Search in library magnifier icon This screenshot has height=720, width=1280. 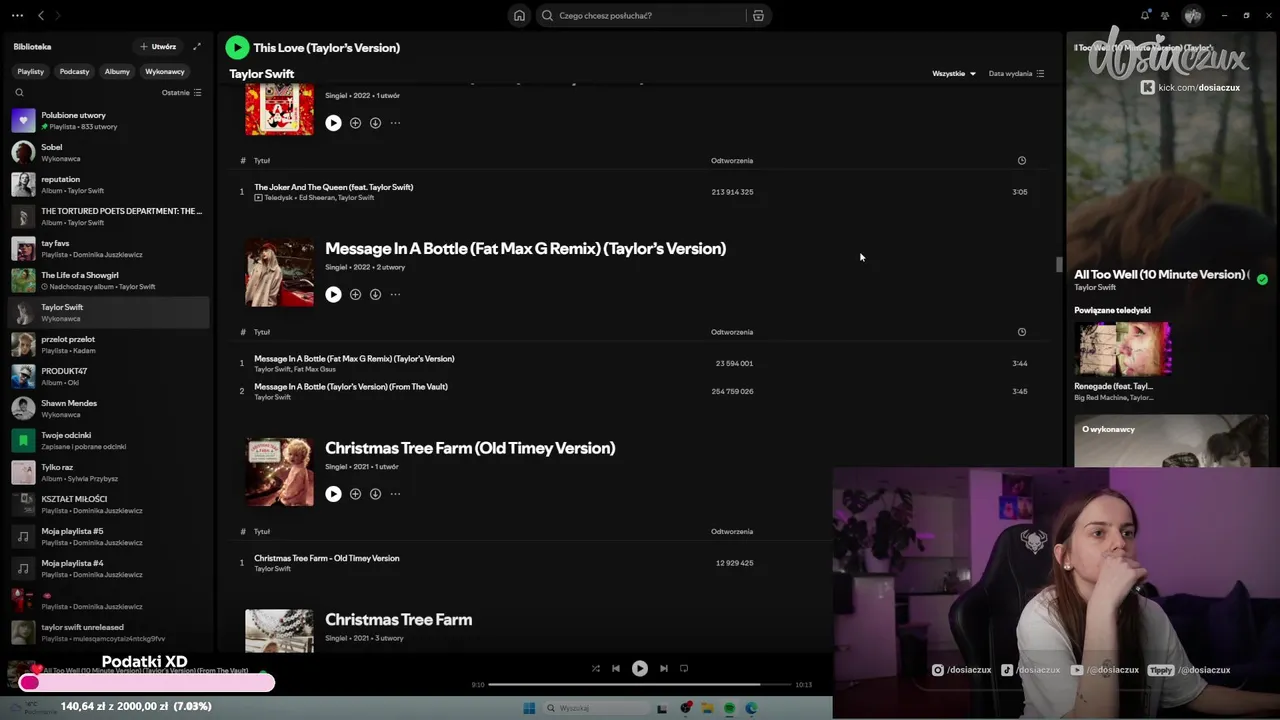pyautogui.click(x=19, y=92)
